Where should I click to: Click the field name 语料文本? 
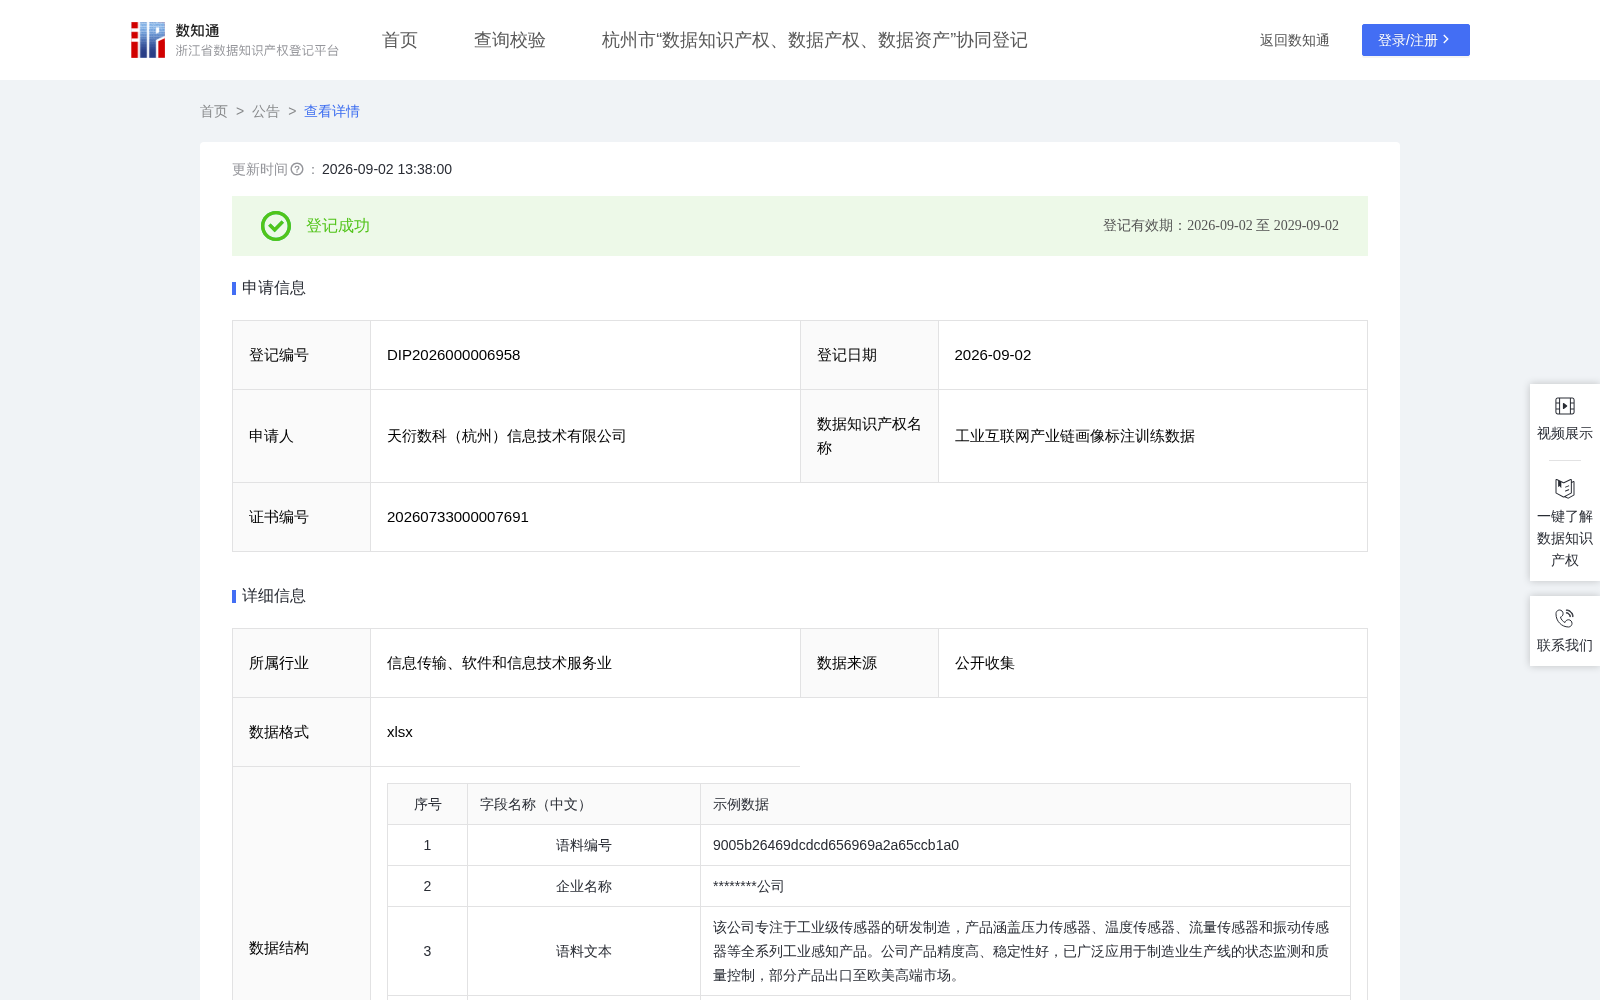pos(584,951)
